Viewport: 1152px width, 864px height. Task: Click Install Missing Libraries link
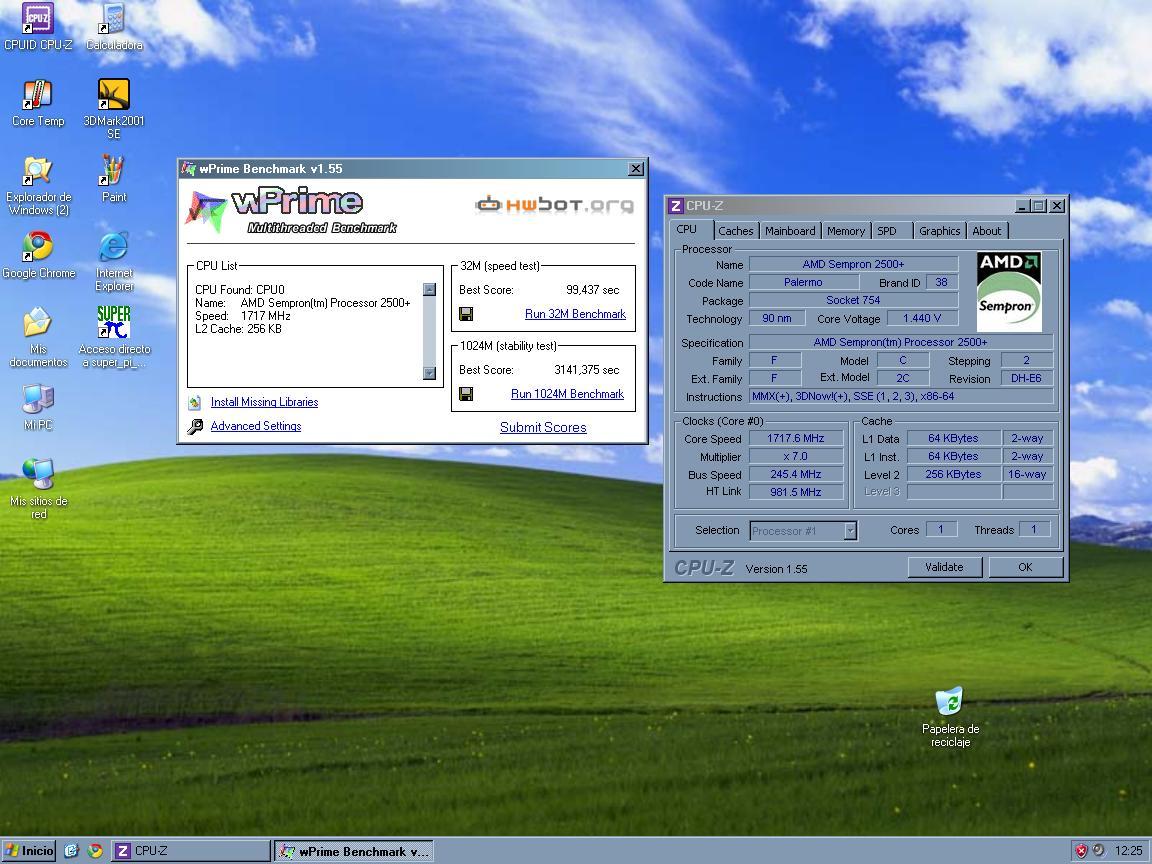click(x=264, y=402)
